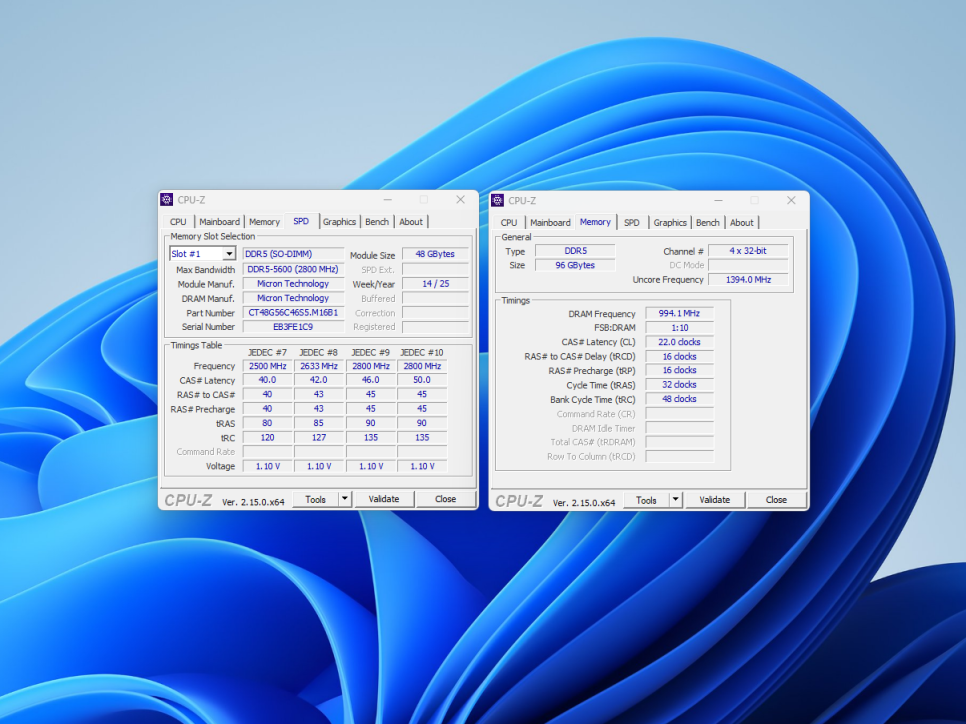This screenshot has height=724, width=966.
Task: Switch to Bench tab in SPD window
Action: pos(377,222)
